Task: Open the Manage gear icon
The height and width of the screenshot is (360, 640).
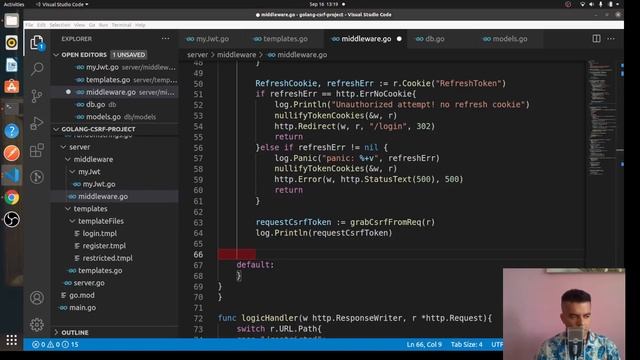Action: coord(37,325)
